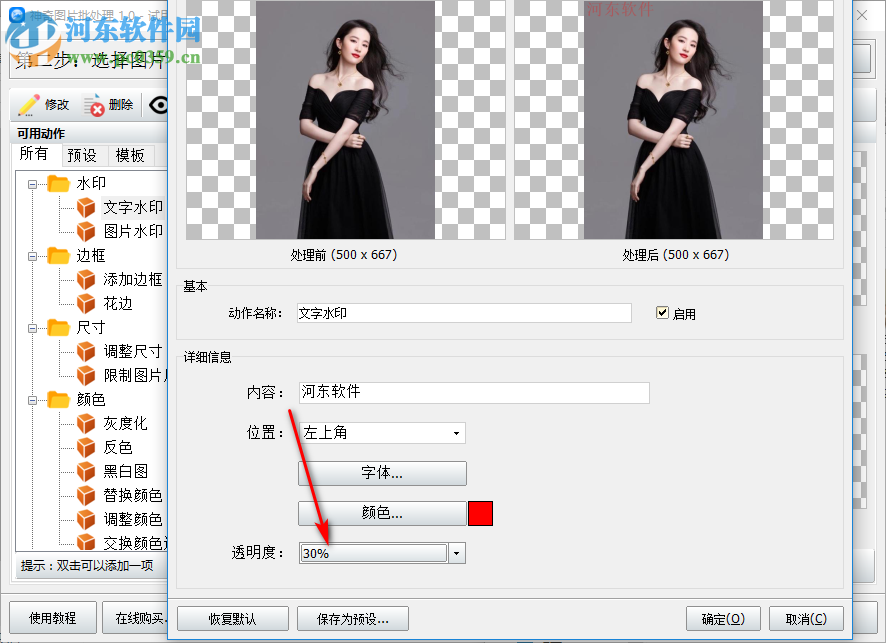Click the 尺寸 folder icon
This screenshot has height=643, width=886.
tap(58, 327)
